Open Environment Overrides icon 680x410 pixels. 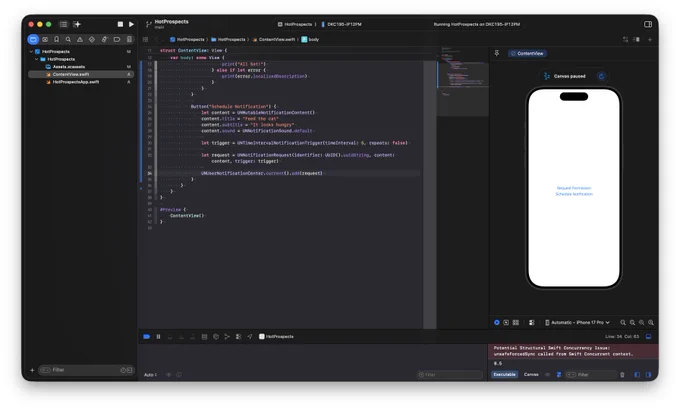[x=238, y=337]
